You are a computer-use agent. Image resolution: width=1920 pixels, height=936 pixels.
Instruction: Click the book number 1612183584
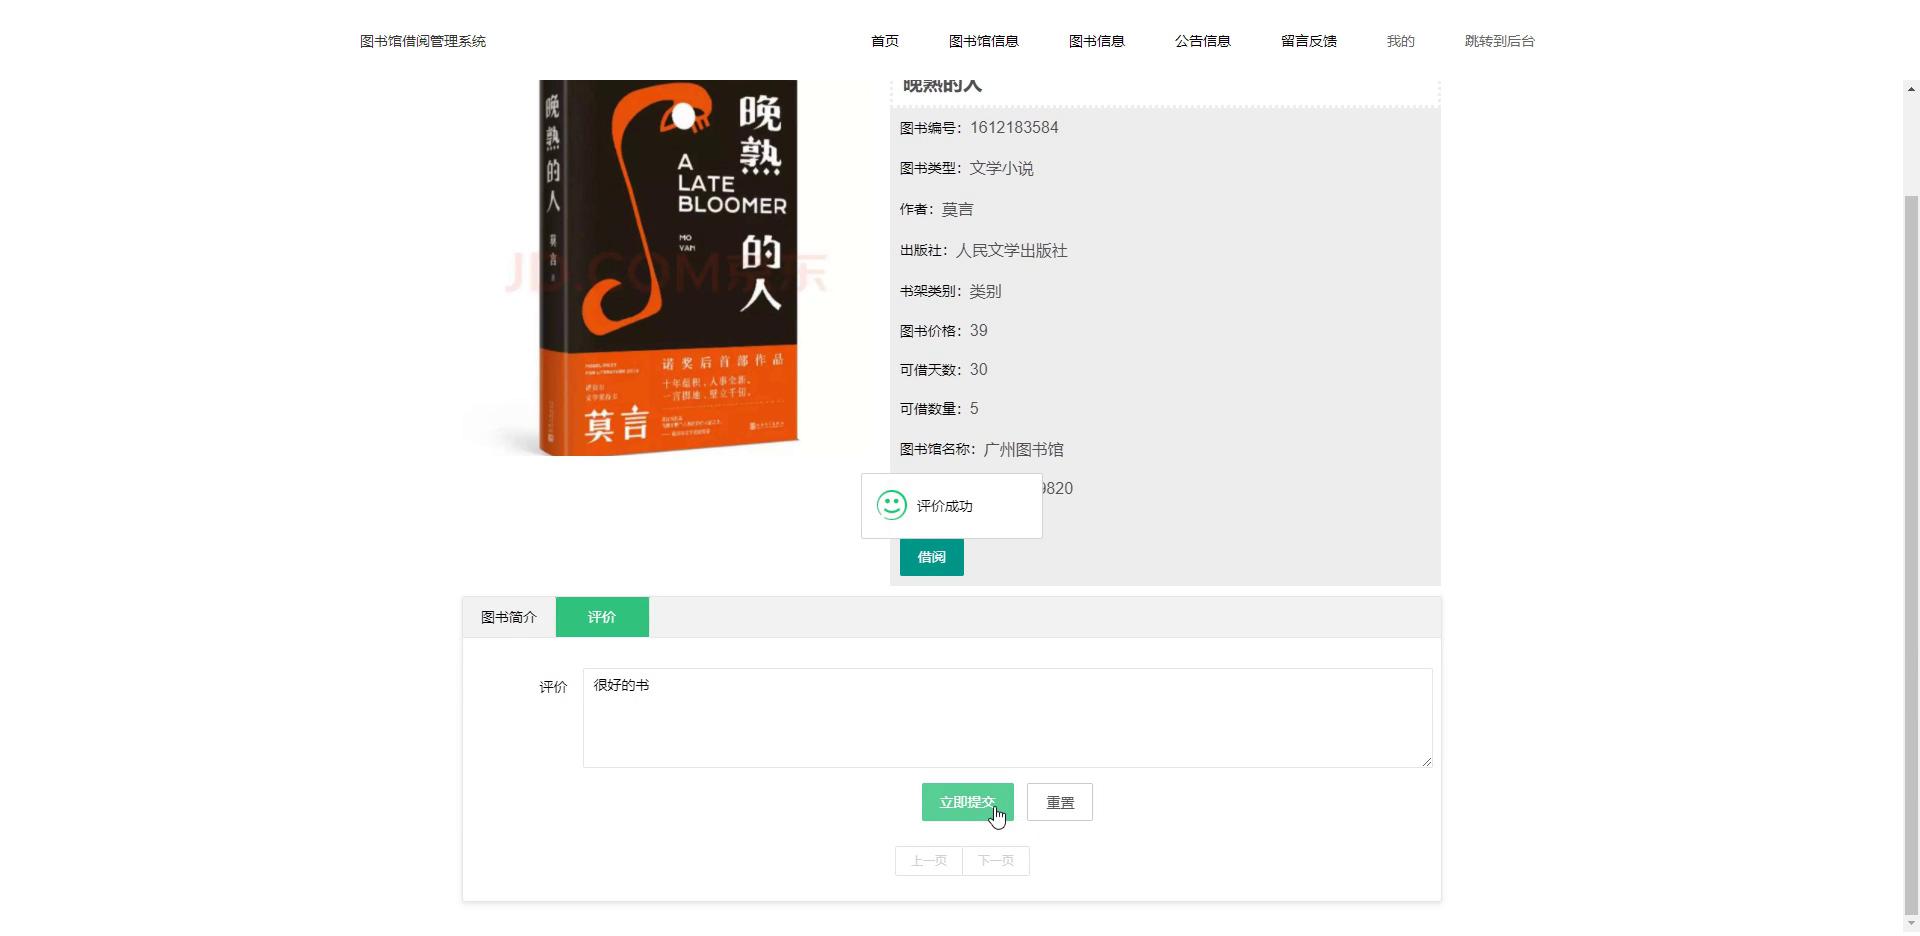(1014, 127)
